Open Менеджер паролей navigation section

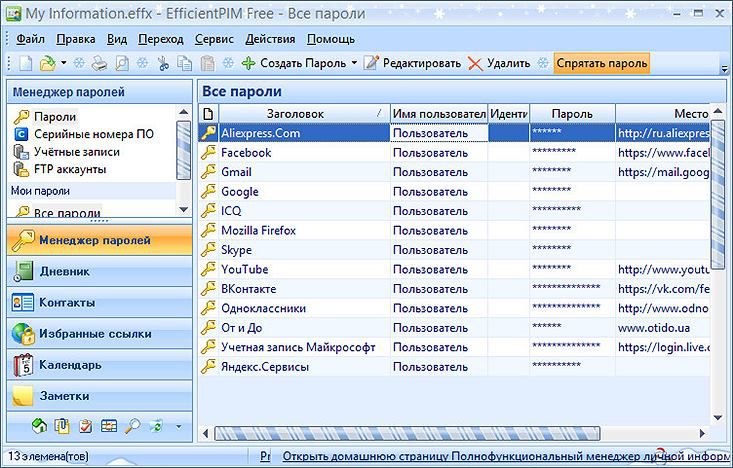(100, 240)
